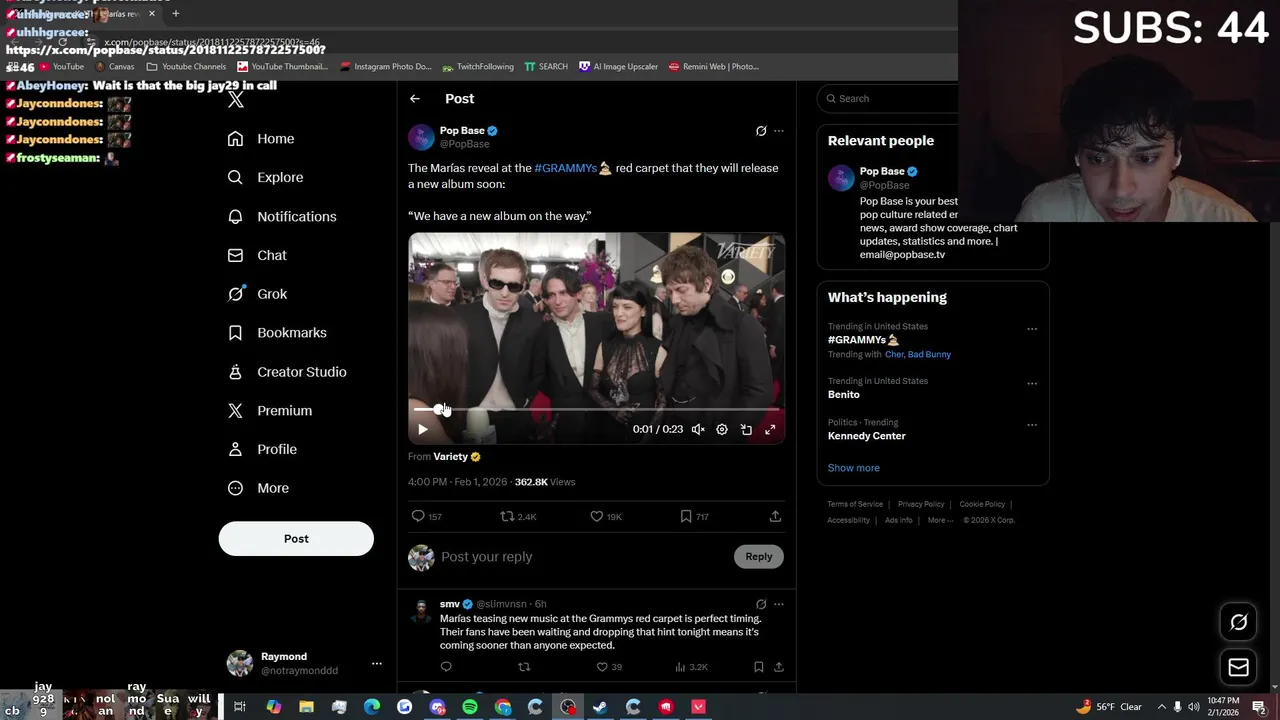Open the More menu in sidebar

pyautogui.click(x=258, y=489)
